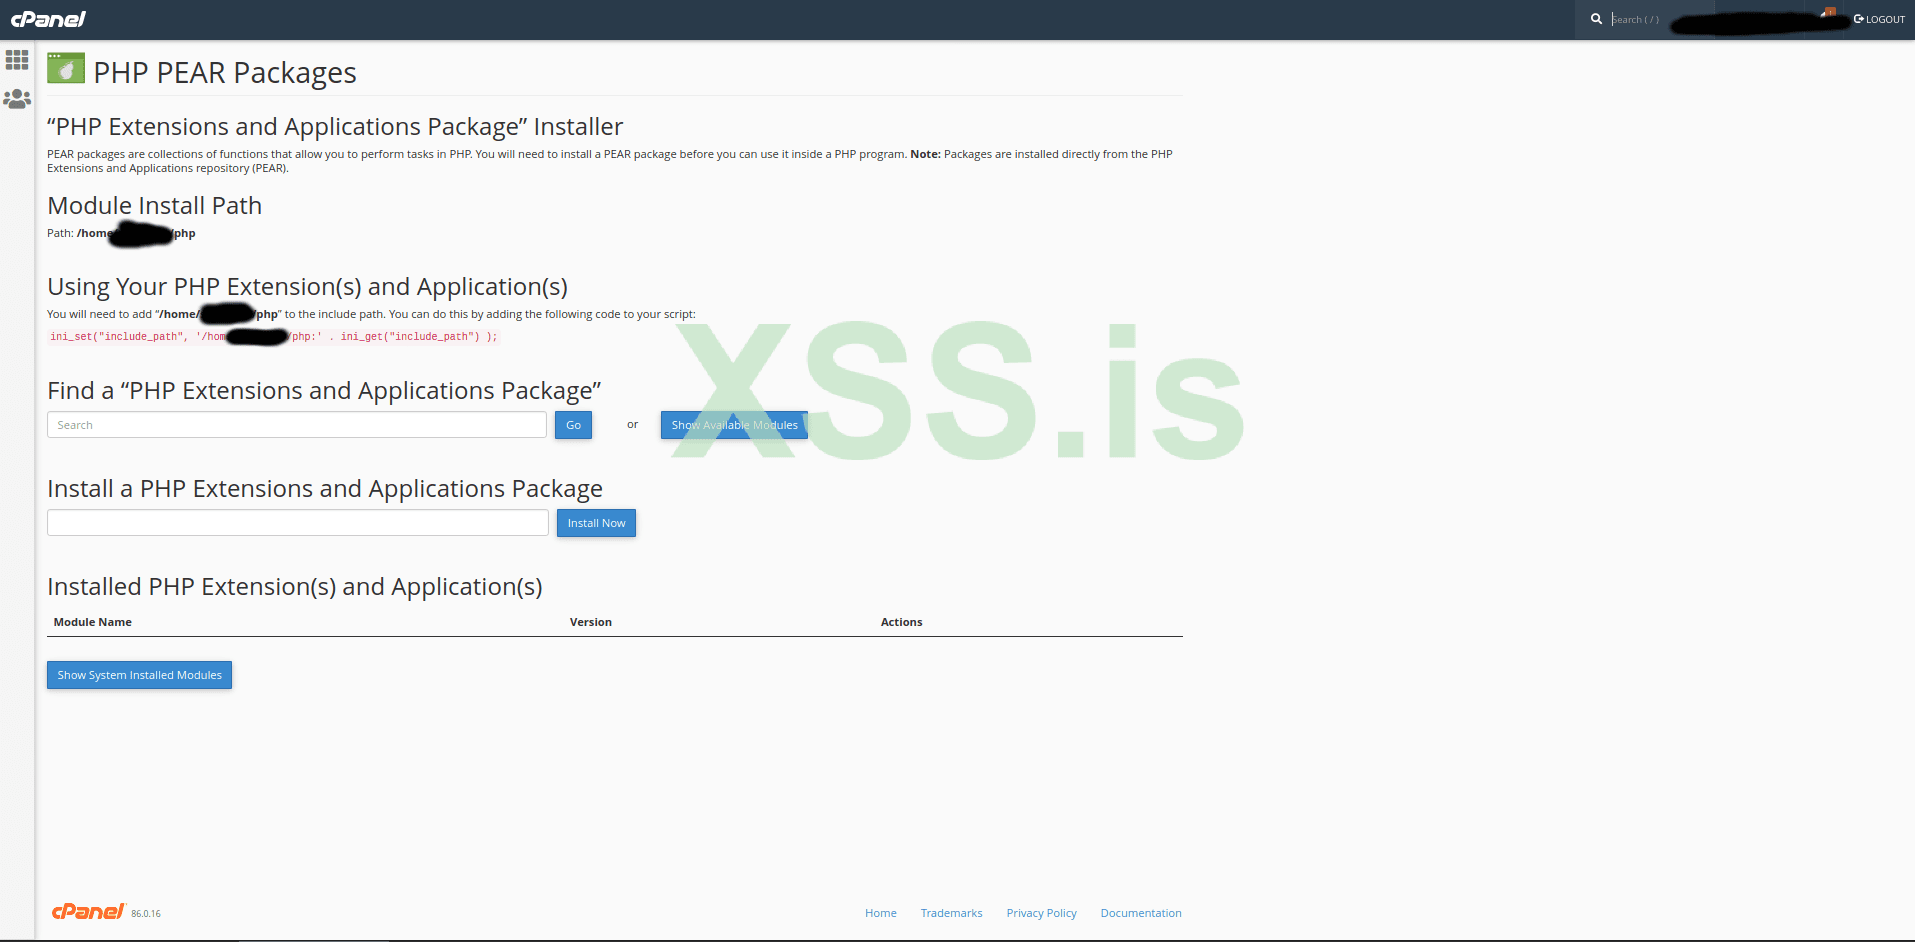This screenshot has width=1915, height=942.
Task: Click the Install Now button
Action: pyautogui.click(x=596, y=523)
